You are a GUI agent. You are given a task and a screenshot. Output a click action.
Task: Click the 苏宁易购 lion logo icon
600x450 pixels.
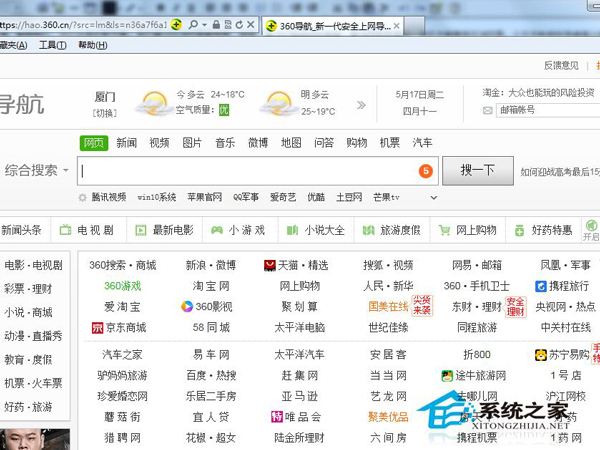coord(541,355)
